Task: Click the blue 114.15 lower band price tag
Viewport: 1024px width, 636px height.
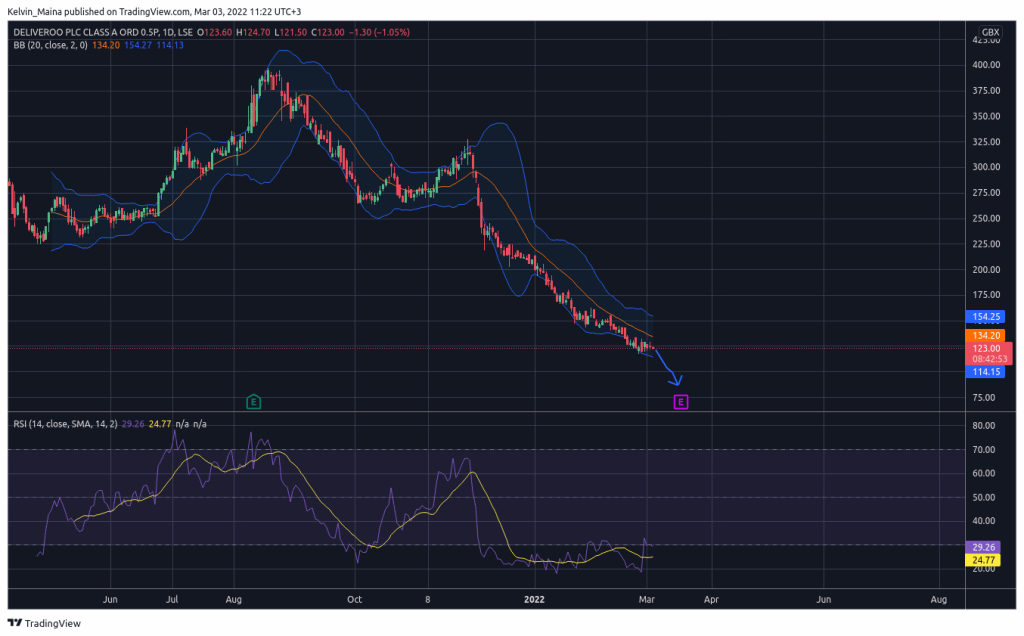Action: pyautogui.click(x=986, y=372)
